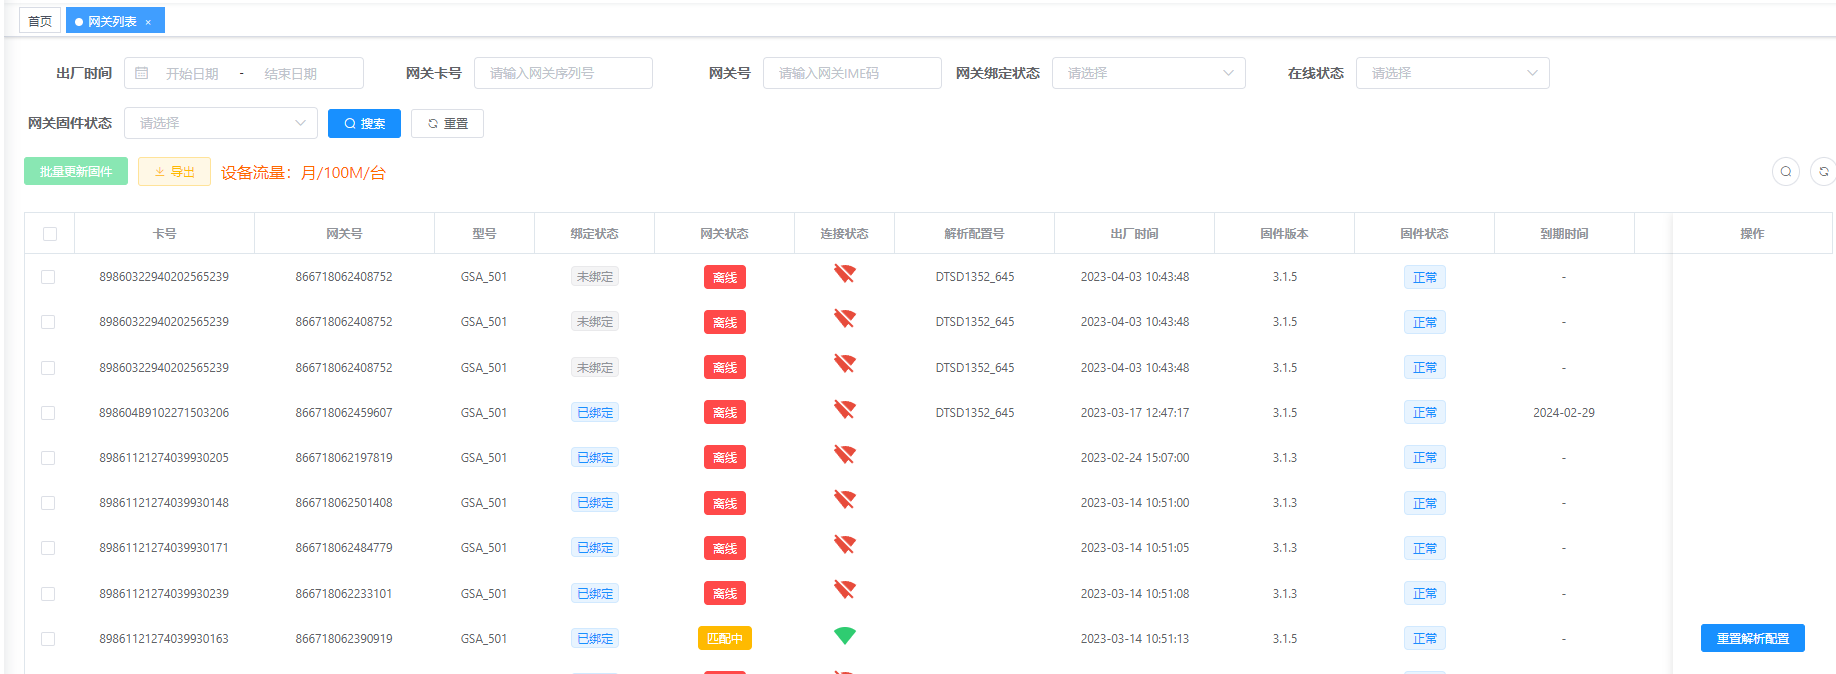This screenshot has height=674, width=1836.
Task: Close the 网关列表 tab with its x icon
Action: click(149, 22)
